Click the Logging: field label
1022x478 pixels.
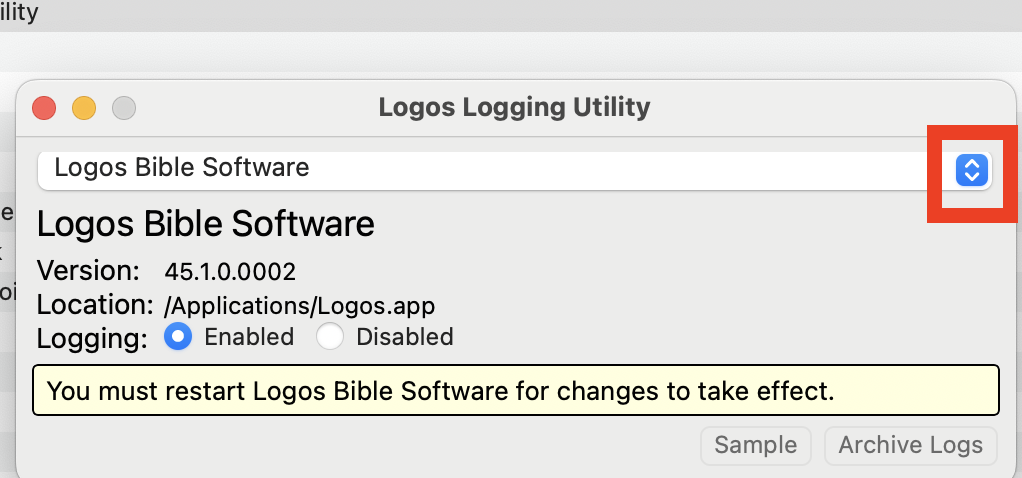point(91,338)
